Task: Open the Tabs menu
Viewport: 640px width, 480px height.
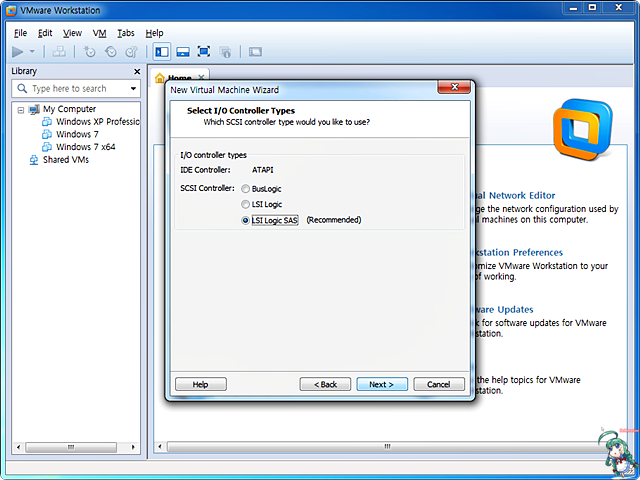Action: 126,33
